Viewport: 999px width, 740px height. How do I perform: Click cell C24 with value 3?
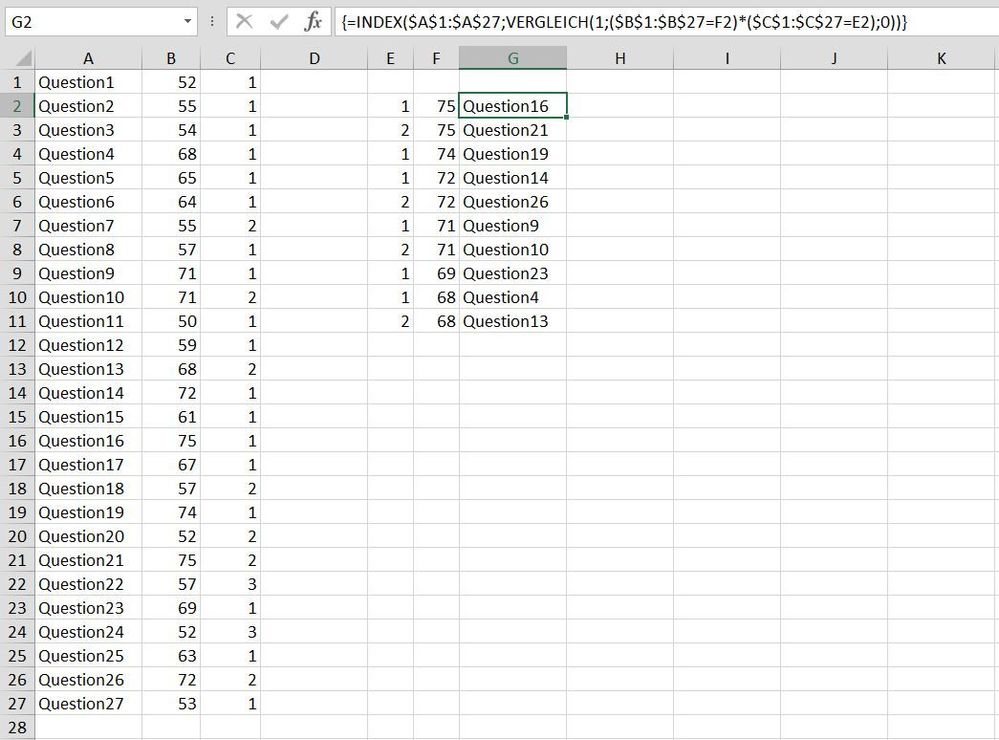pyautogui.click(x=230, y=632)
